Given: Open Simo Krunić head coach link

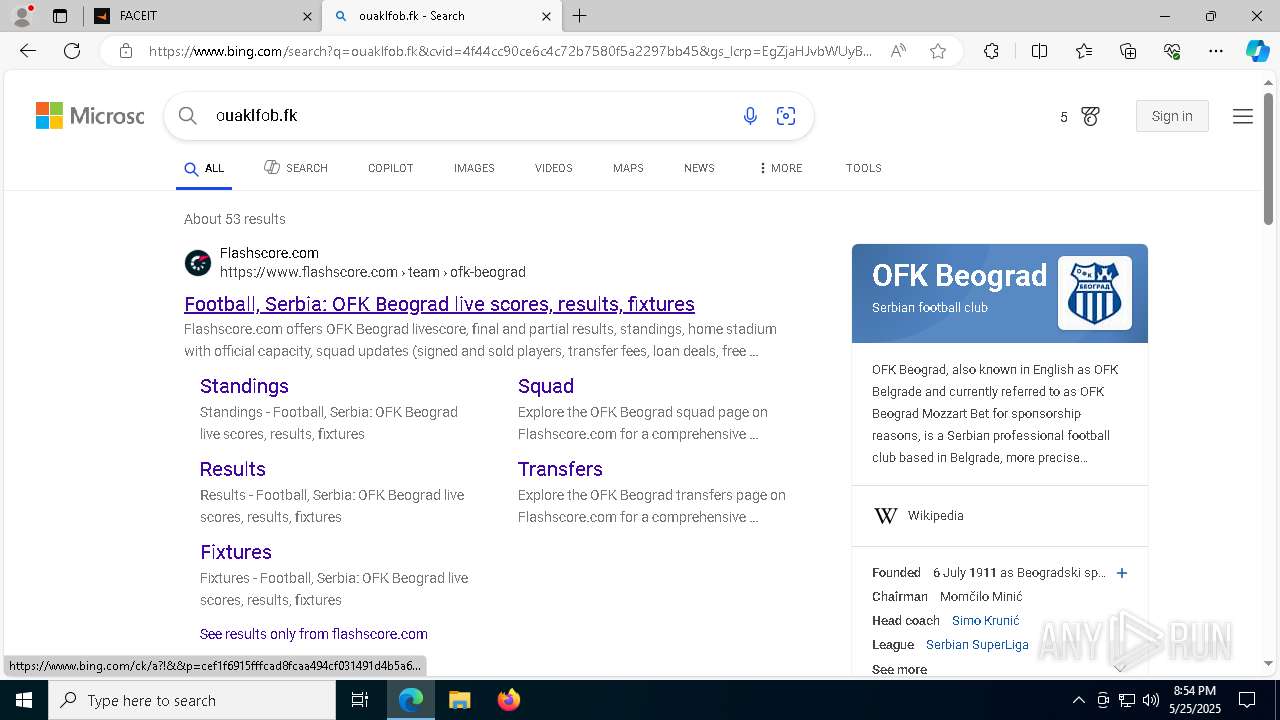Looking at the screenshot, I should [986, 621].
